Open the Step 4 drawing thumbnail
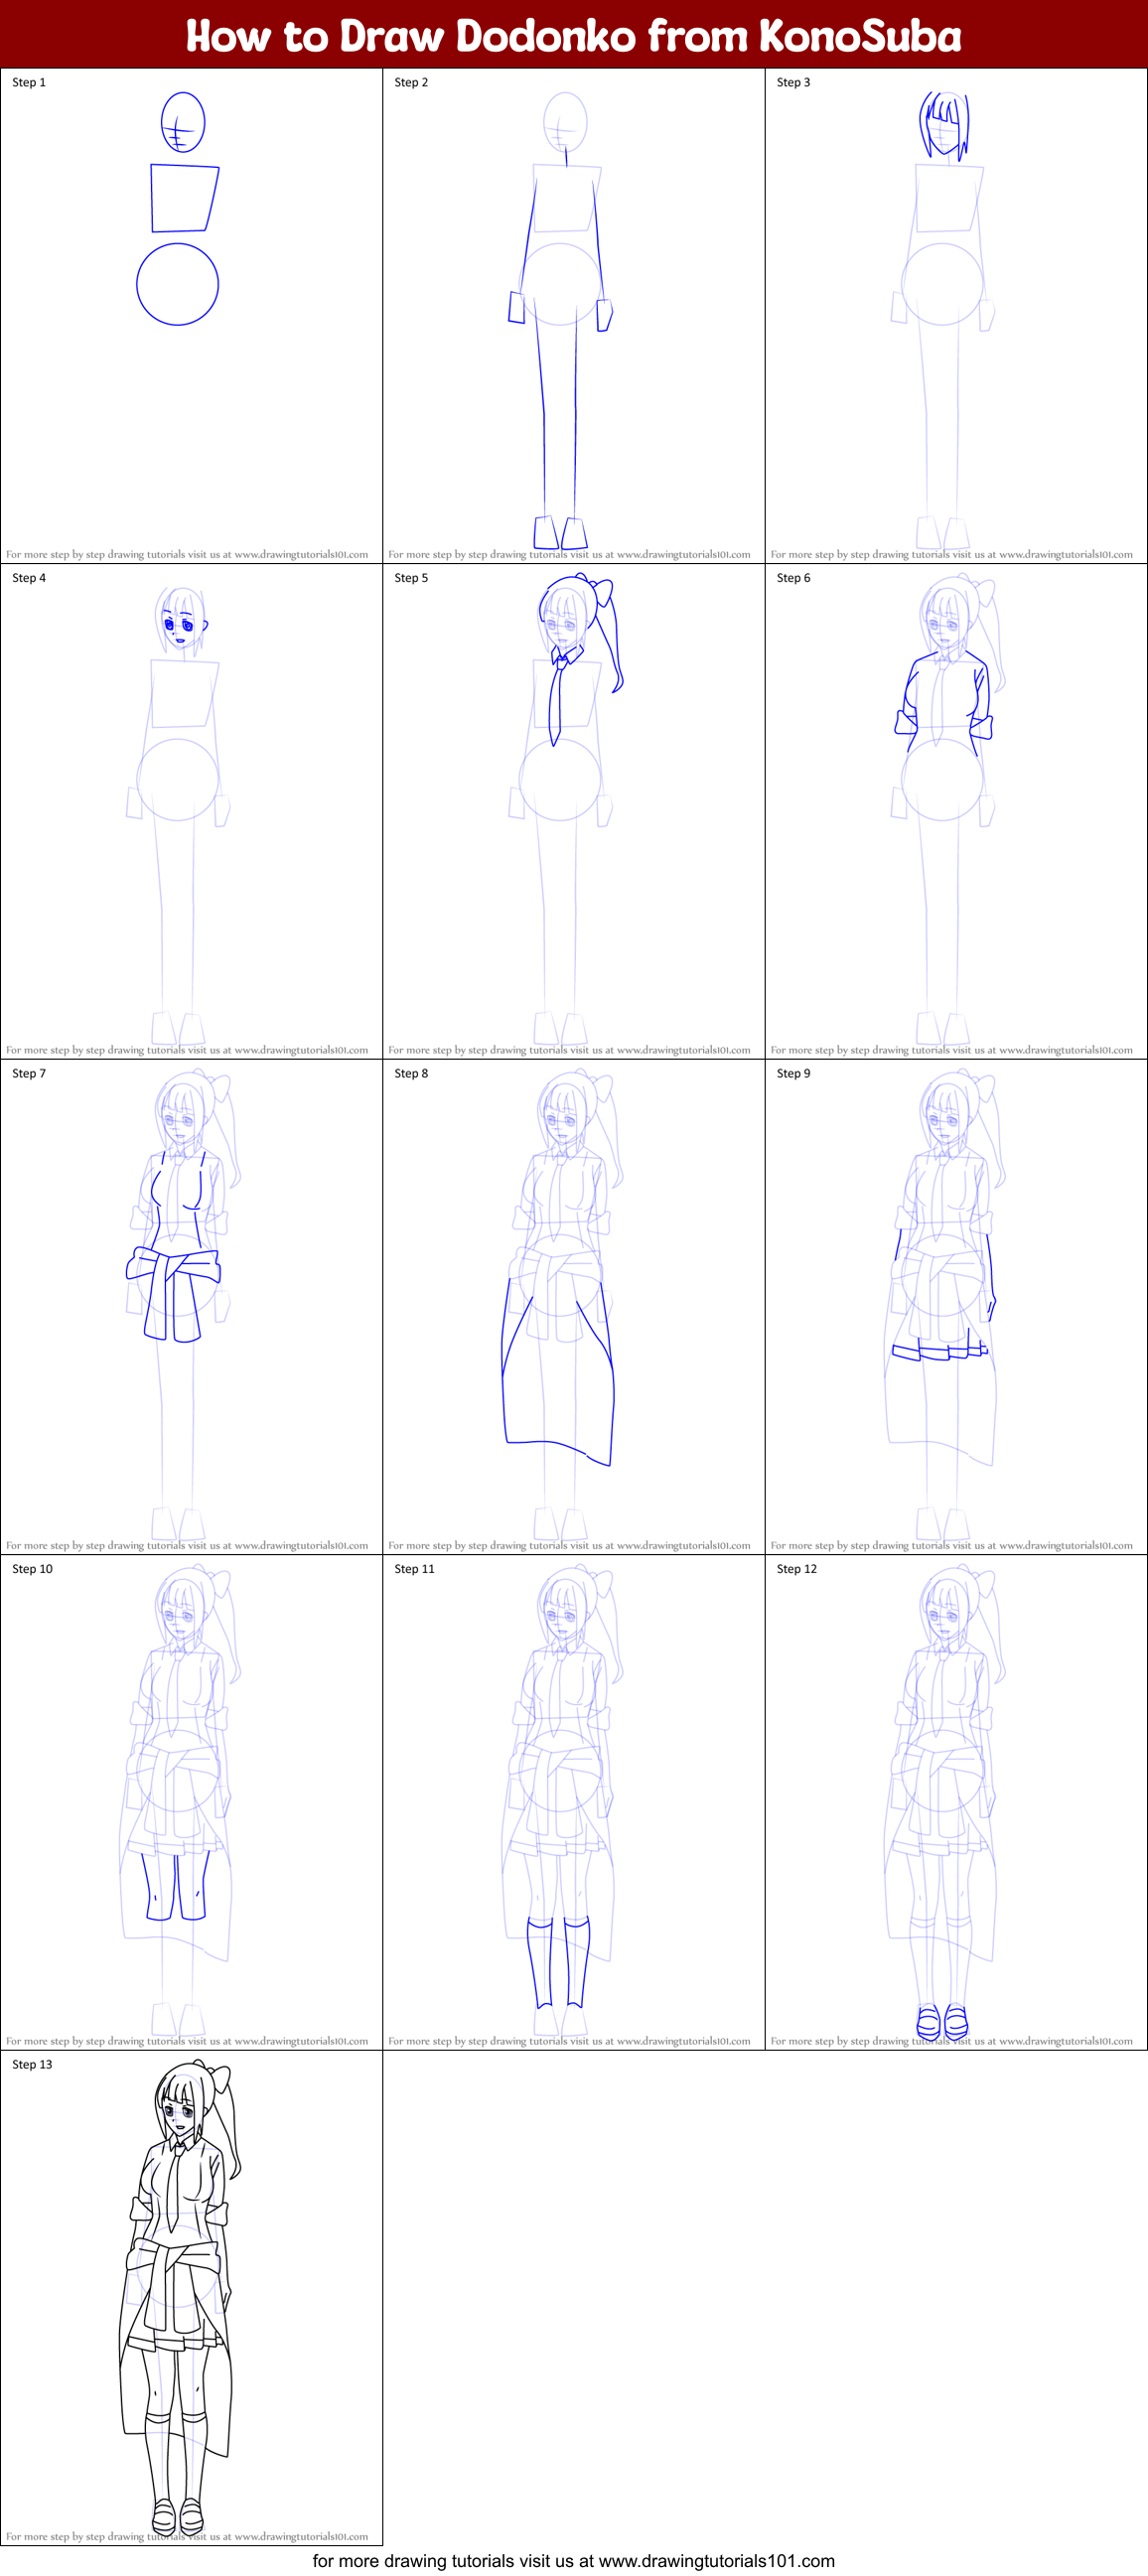1148x2576 pixels. click(191, 811)
